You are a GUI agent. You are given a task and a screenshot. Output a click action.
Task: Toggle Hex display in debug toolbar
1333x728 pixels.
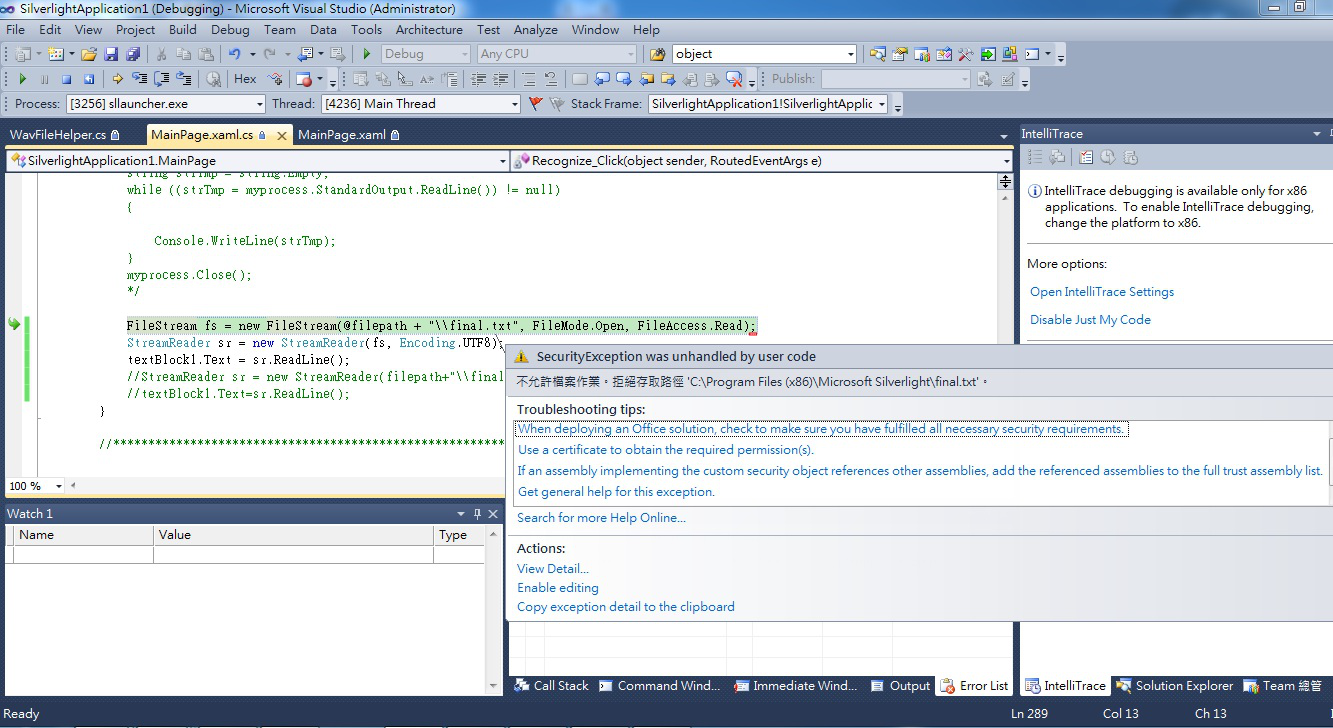245,79
